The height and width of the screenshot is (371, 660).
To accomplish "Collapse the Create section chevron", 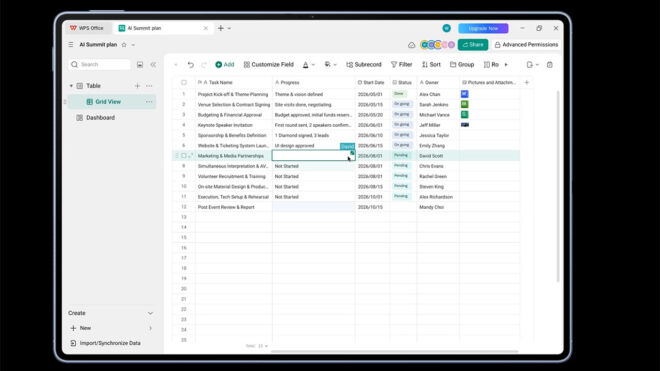I will (x=150, y=313).
